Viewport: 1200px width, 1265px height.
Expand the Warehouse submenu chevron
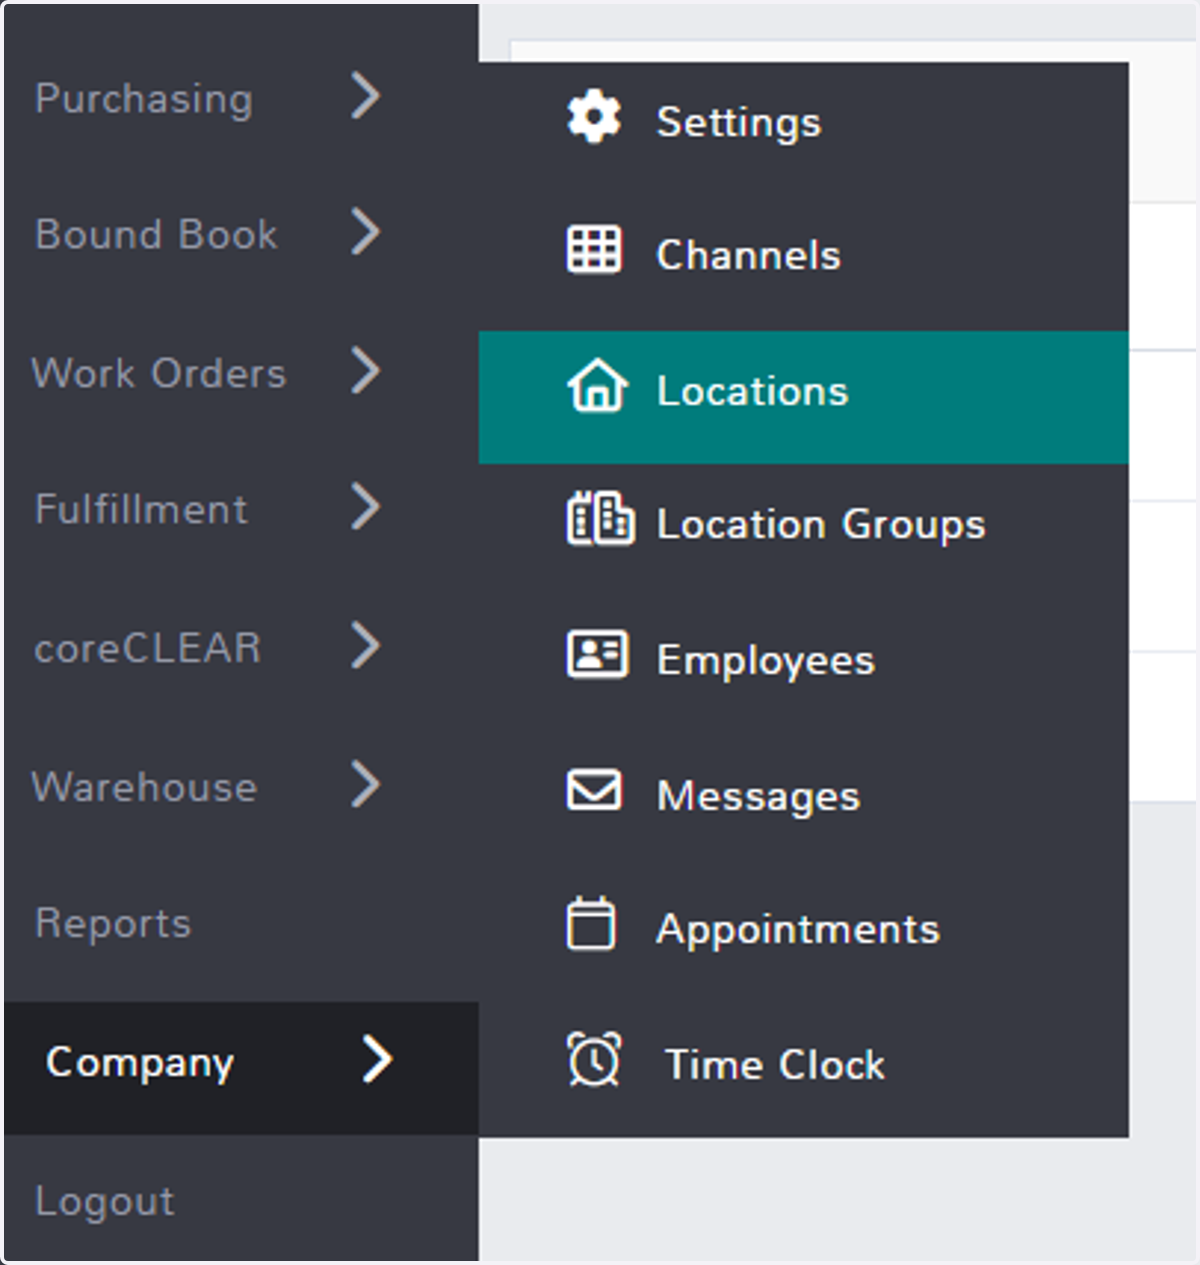coord(366,784)
